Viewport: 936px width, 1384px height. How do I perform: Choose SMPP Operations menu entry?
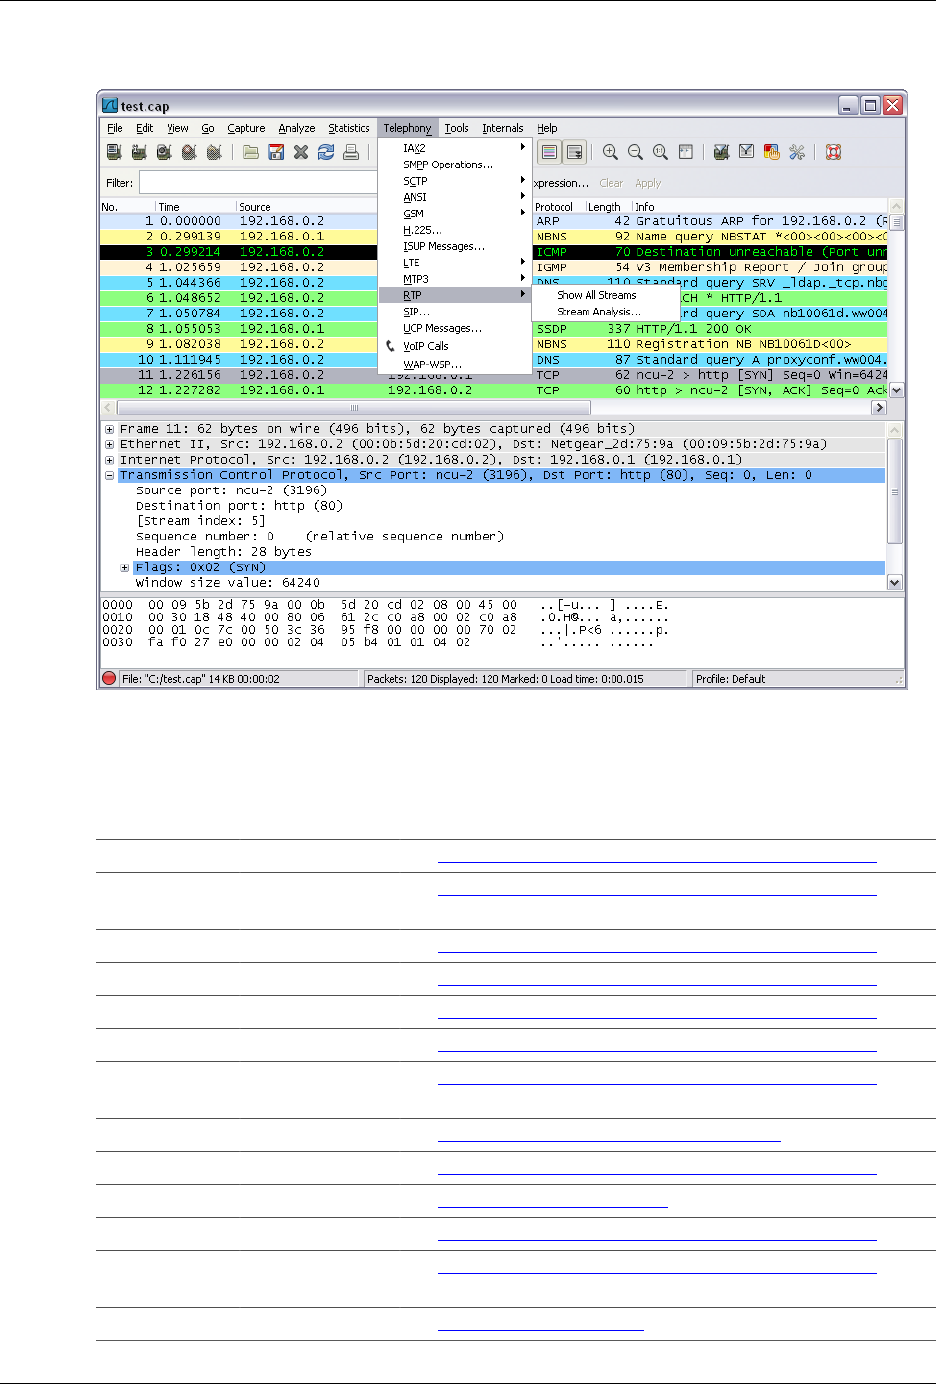click(455, 164)
